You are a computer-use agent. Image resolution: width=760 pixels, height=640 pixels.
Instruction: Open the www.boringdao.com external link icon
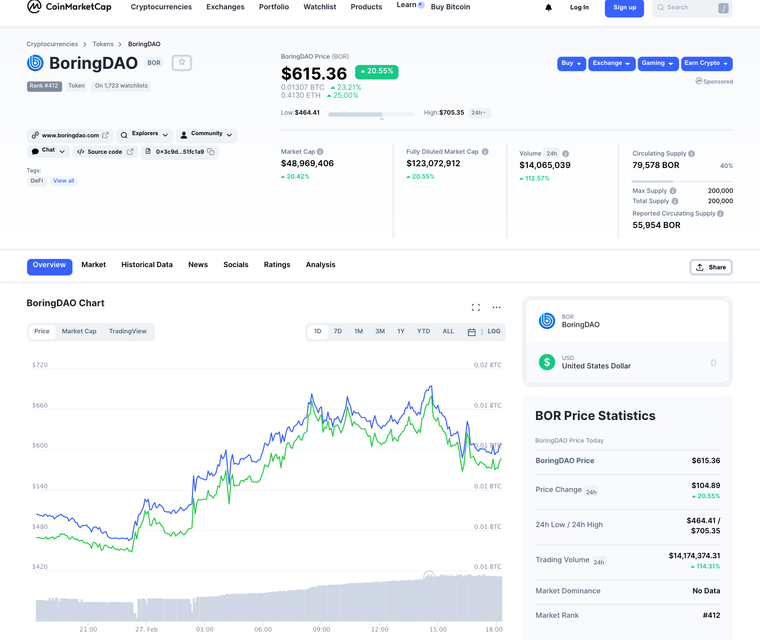(105, 135)
